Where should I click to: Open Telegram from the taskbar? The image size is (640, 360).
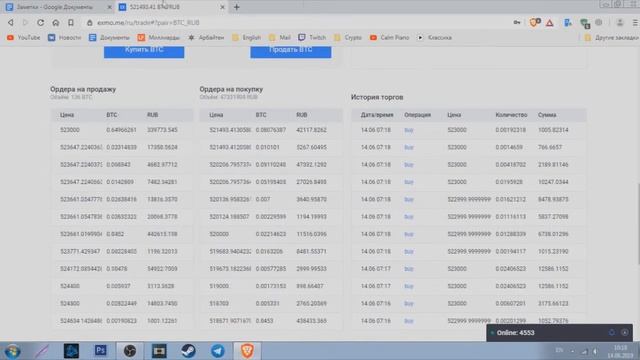tap(218, 351)
